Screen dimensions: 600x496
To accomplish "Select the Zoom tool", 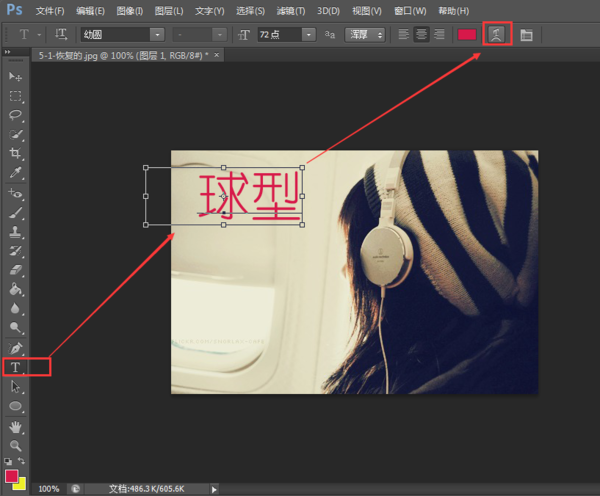I will click(x=15, y=445).
